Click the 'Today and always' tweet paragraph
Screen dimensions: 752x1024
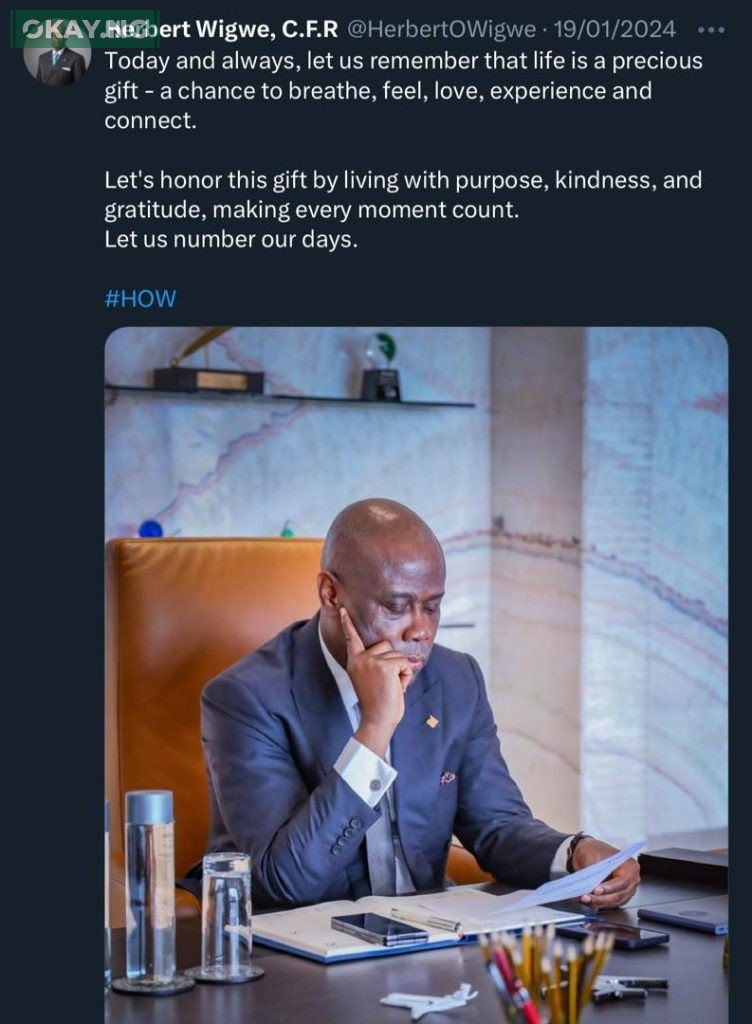pyautogui.click(x=403, y=91)
